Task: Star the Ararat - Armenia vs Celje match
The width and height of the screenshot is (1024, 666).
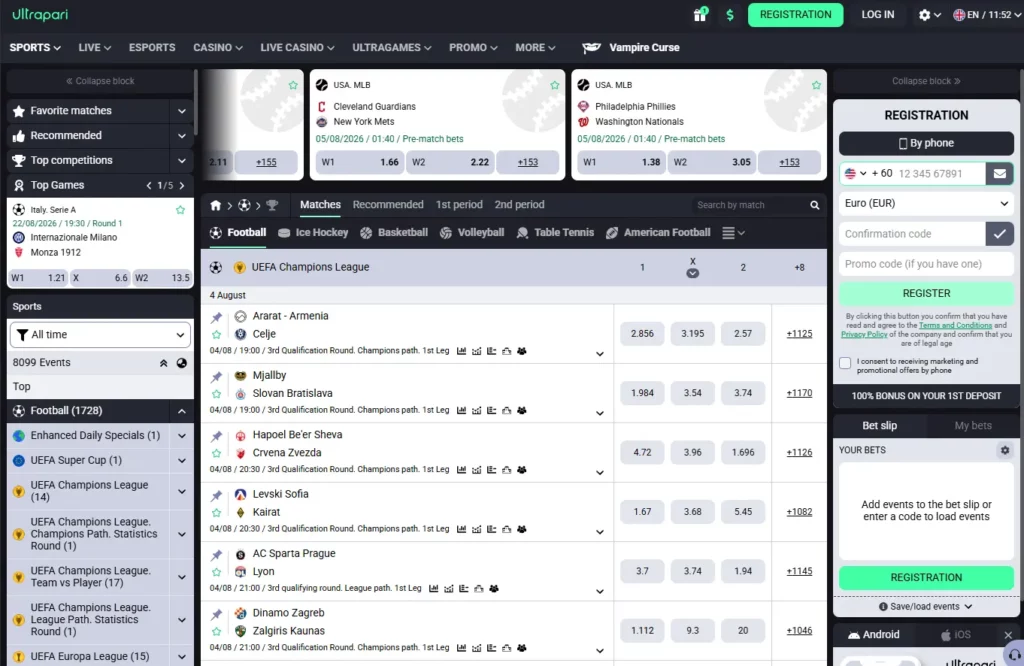Action: click(216, 334)
